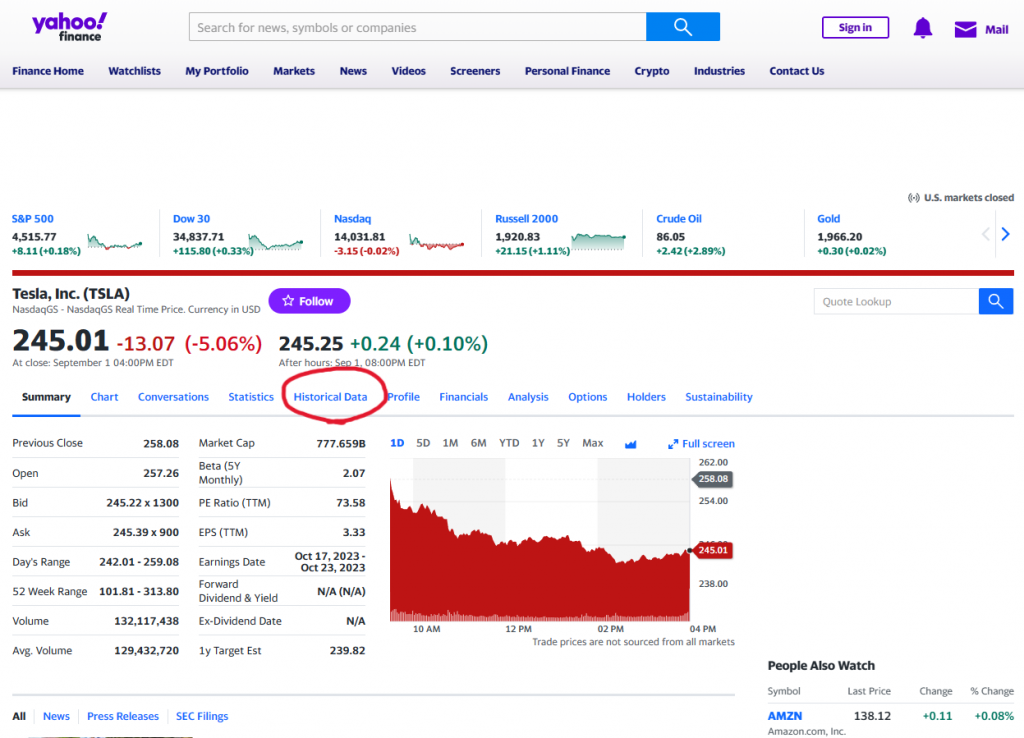The height and width of the screenshot is (738, 1024).
Task: Focus the Quote Lookup field
Action: 896,301
